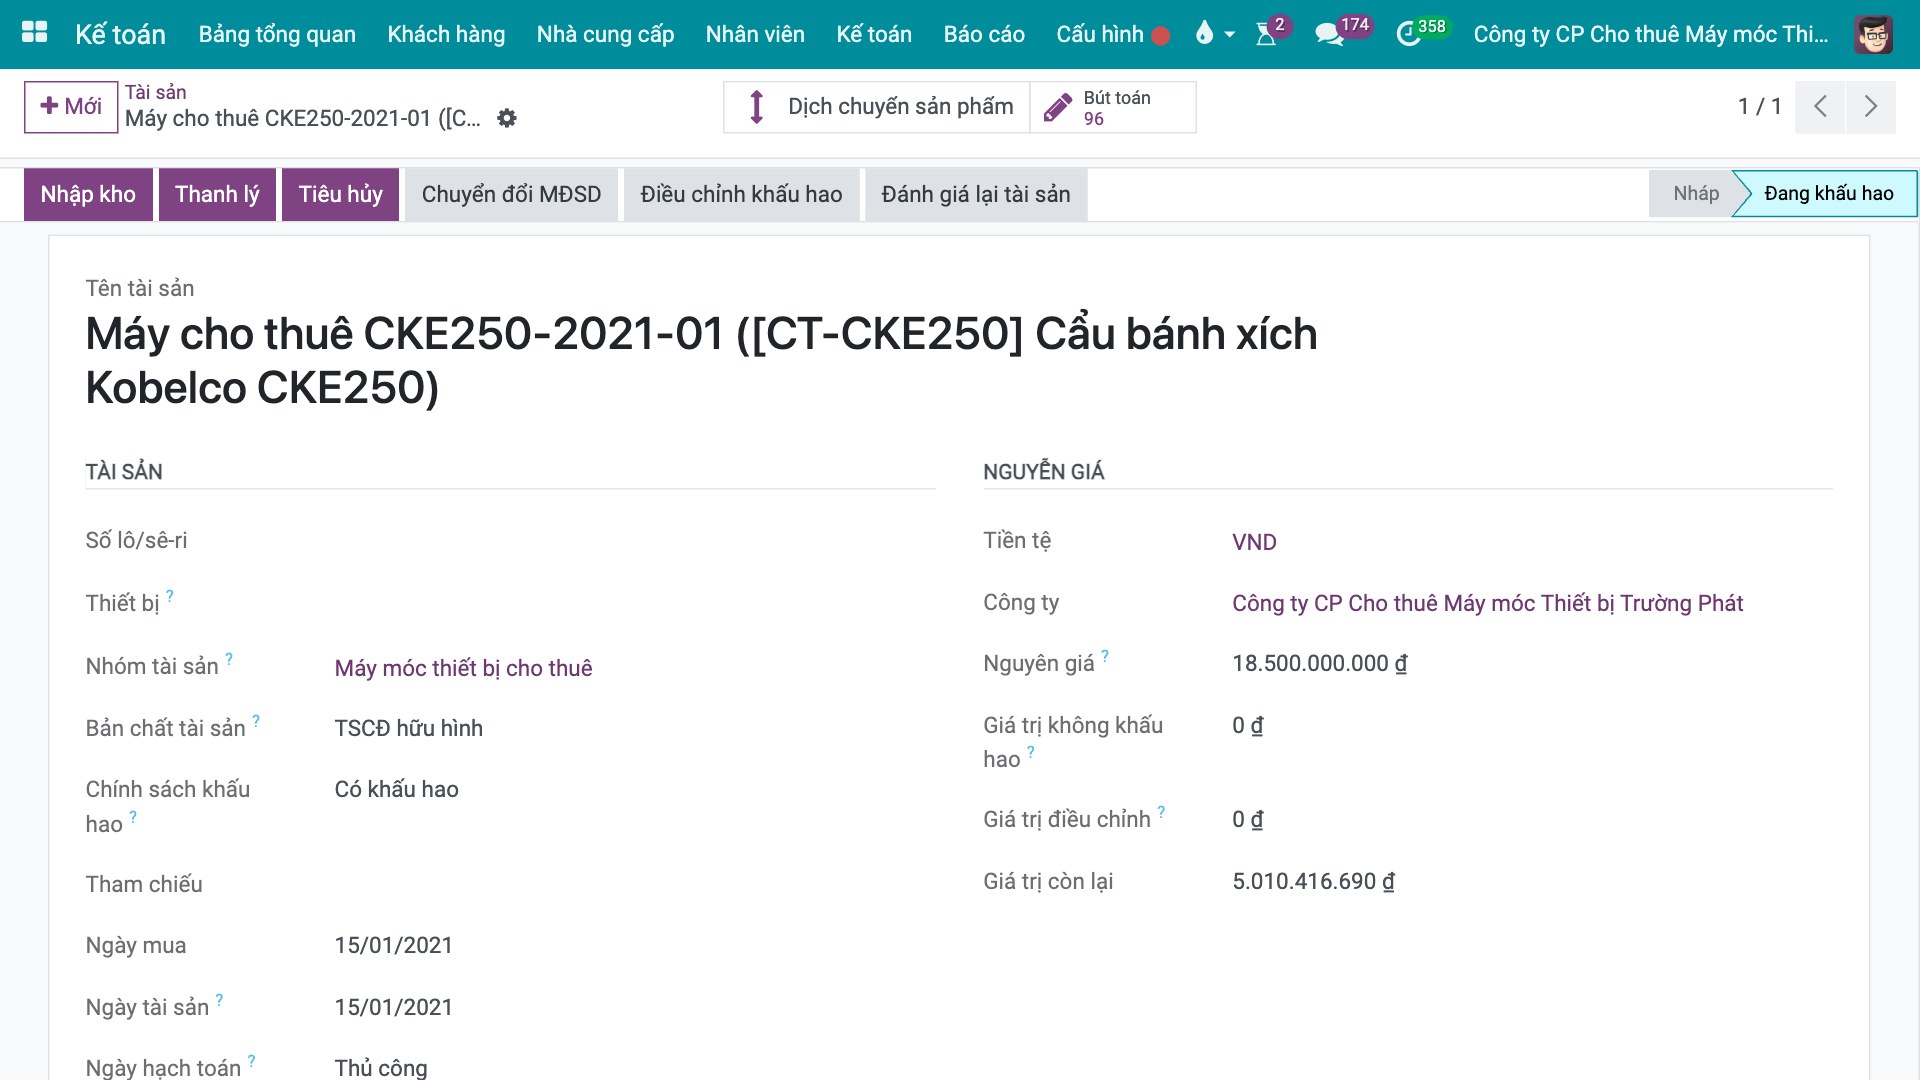The width and height of the screenshot is (1920, 1080).
Task: Click Đánh giá lại tài sản button
Action: coord(975,194)
